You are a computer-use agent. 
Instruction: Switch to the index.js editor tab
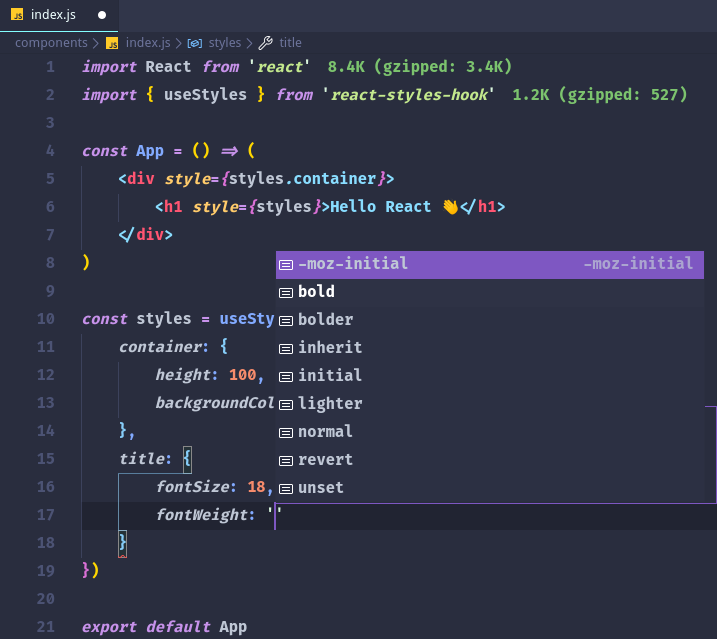(59, 15)
